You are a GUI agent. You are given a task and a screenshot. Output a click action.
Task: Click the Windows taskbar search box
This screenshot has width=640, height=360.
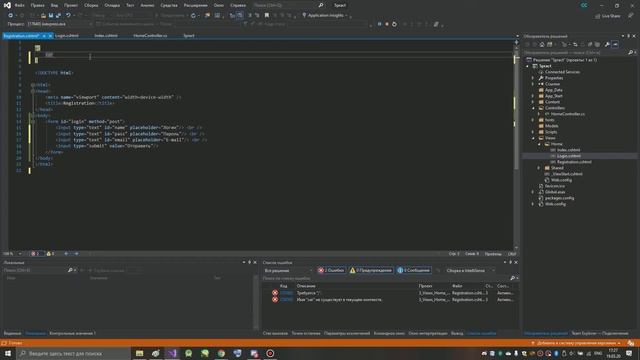tap(73, 353)
